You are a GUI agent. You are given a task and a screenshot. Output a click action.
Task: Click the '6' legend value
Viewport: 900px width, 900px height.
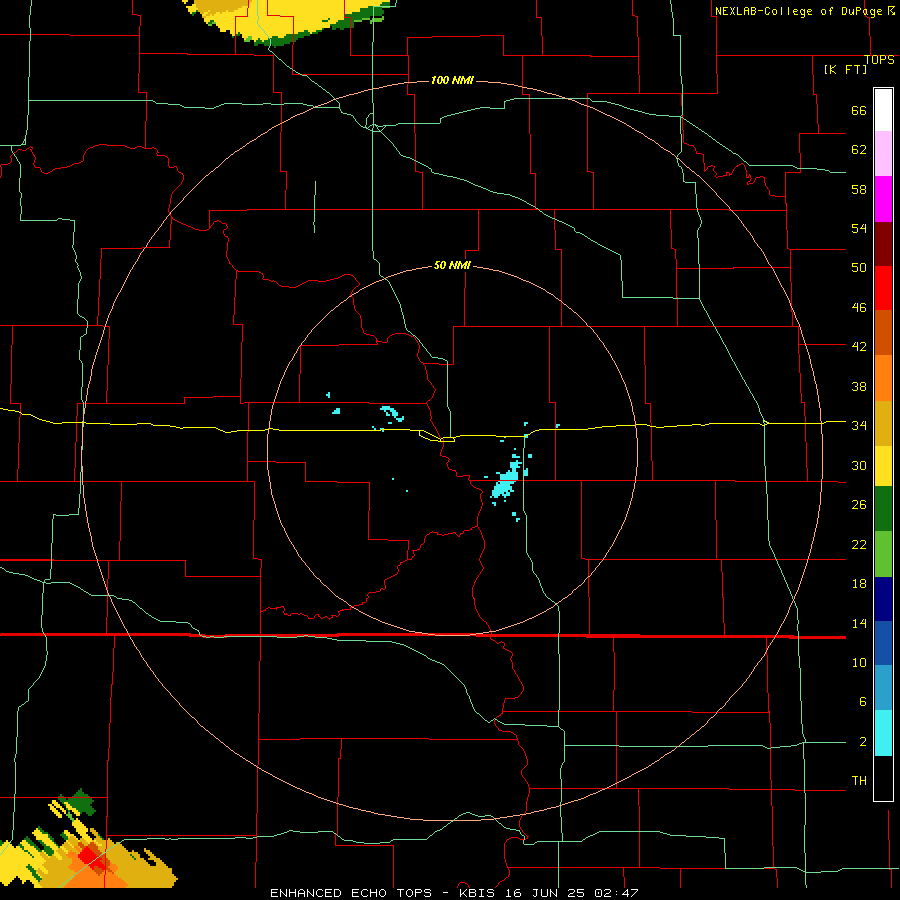pyautogui.click(x=862, y=701)
